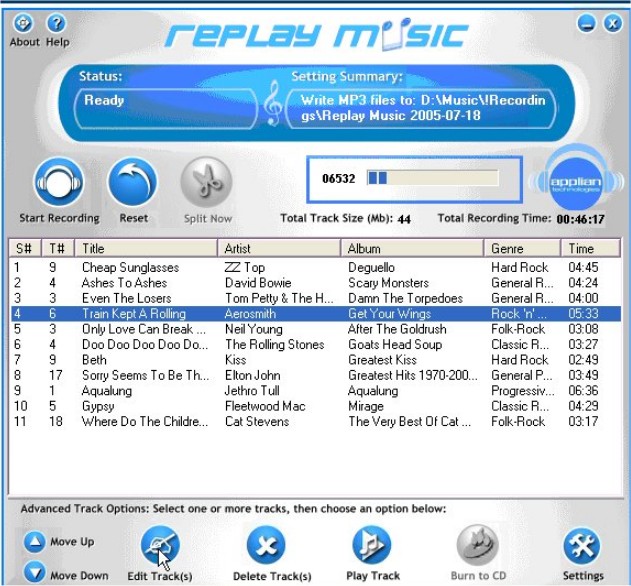Click the Move Down arrow button
This screenshot has height=586, width=631.
tap(35, 574)
